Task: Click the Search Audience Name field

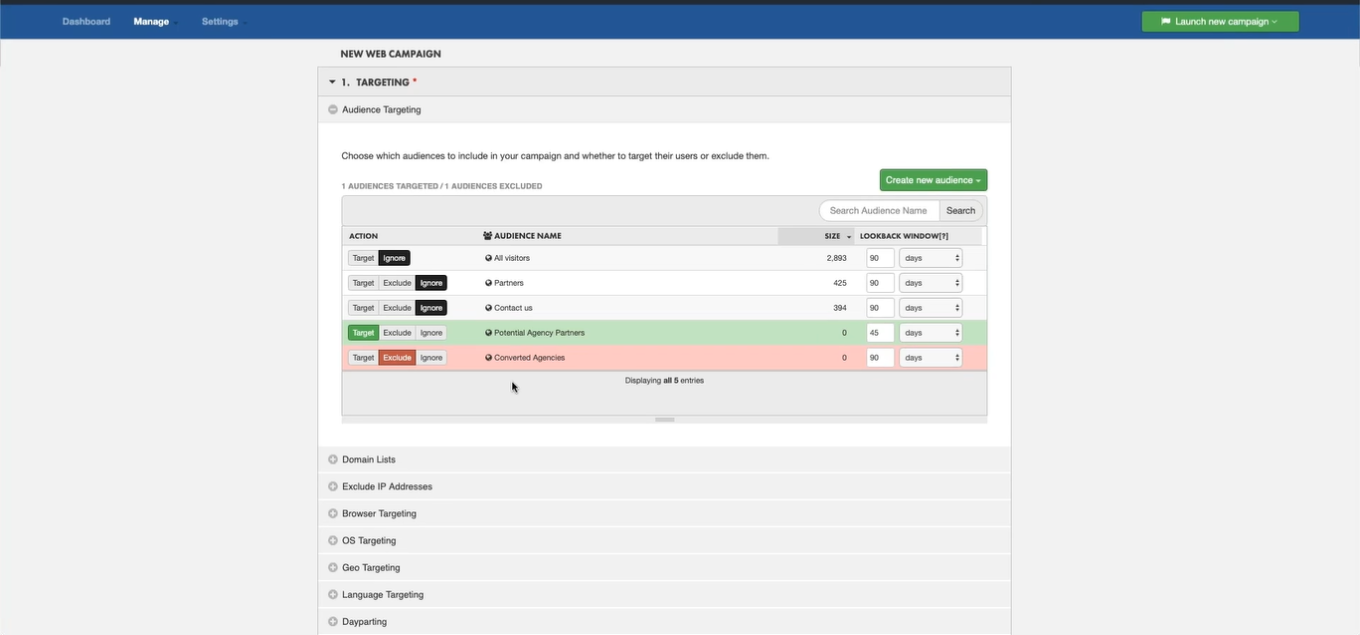Action: [x=879, y=211]
